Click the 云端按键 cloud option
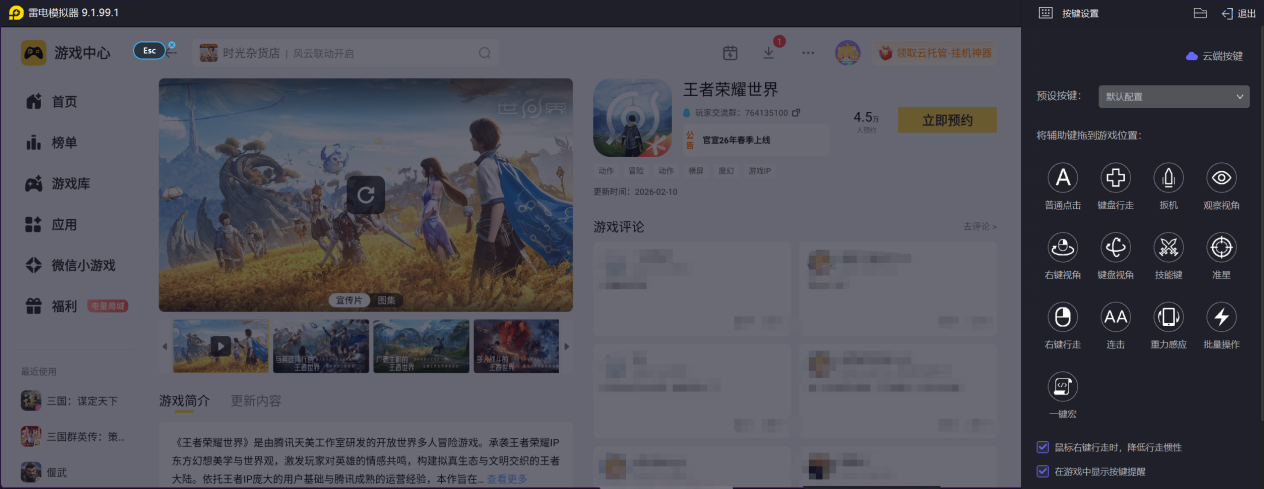1264x489 pixels. point(1214,56)
